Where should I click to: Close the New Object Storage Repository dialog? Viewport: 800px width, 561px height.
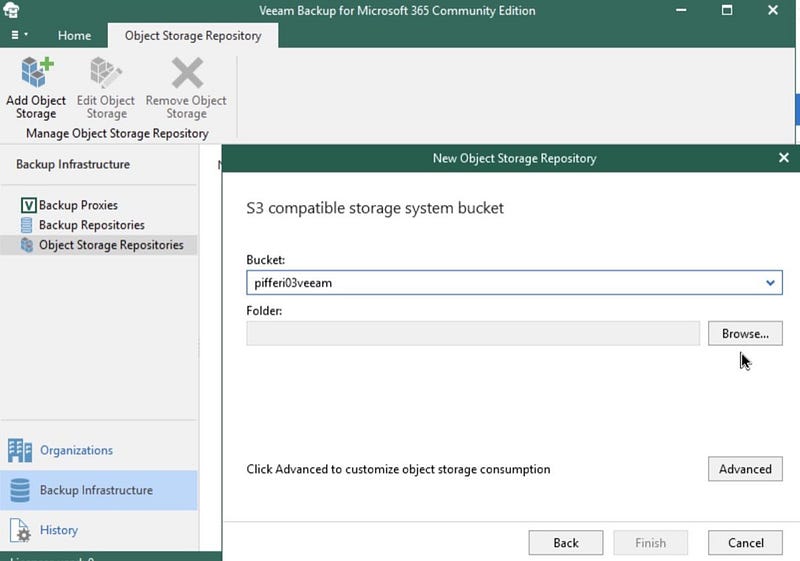(784, 158)
